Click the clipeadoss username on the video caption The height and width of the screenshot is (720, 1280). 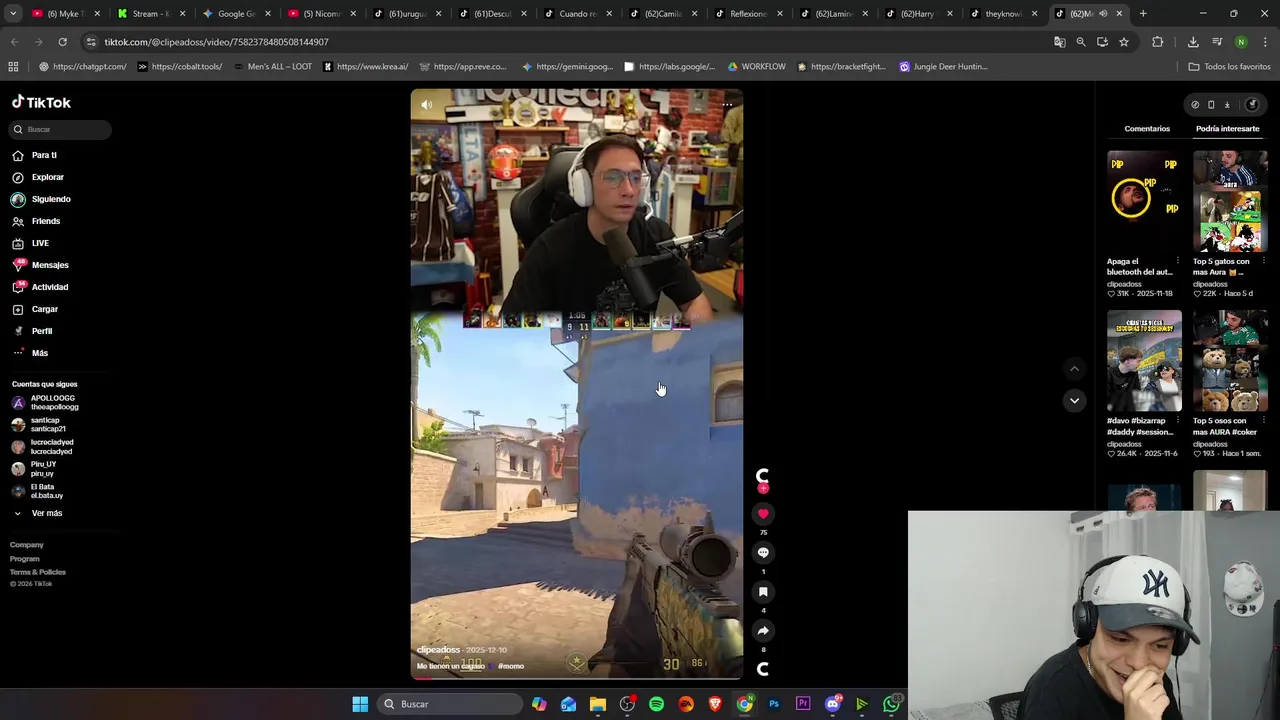pos(438,650)
